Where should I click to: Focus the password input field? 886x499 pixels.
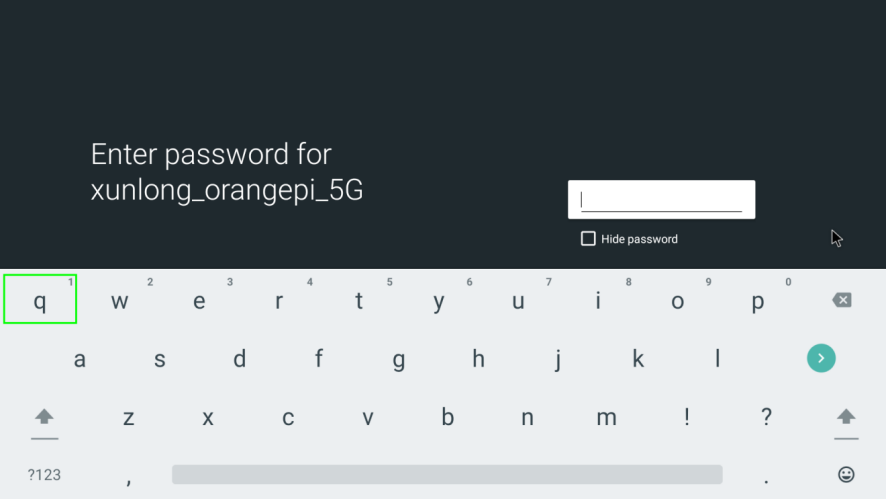click(x=661, y=199)
